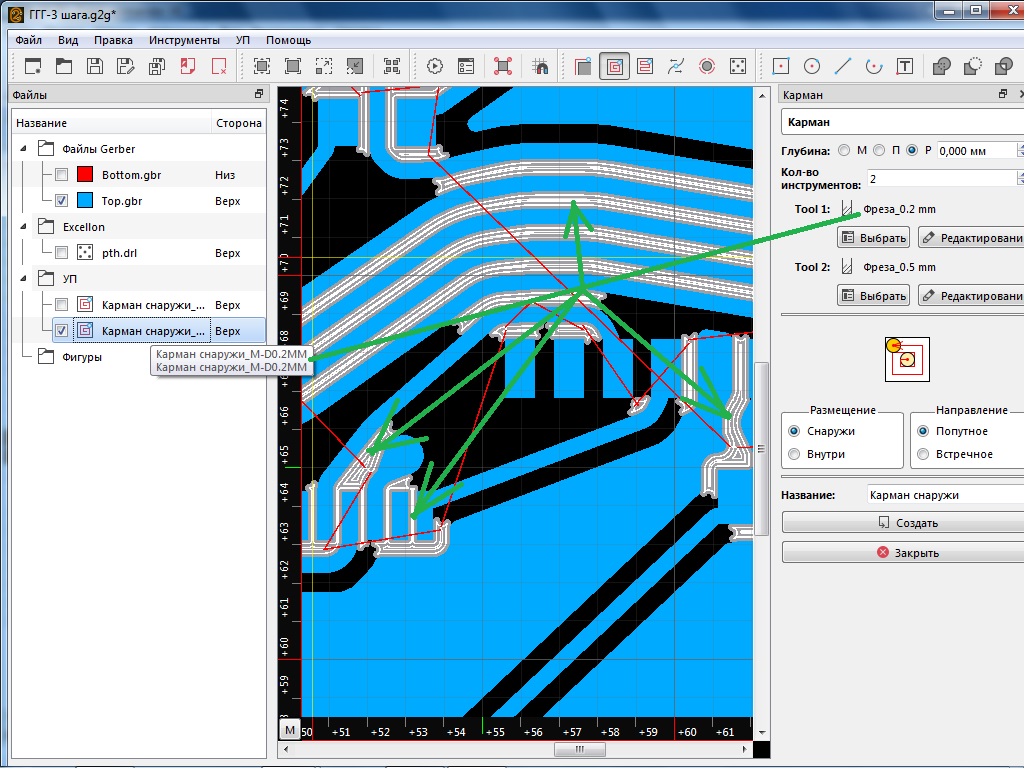Viewport: 1032px width, 774px height.
Task: Click Выбрать button for Tool 1
Action: pos(873,239)
